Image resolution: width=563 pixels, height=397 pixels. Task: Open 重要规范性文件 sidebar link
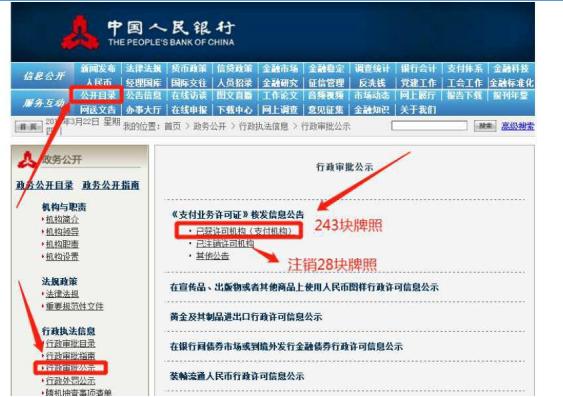[74, 306]
